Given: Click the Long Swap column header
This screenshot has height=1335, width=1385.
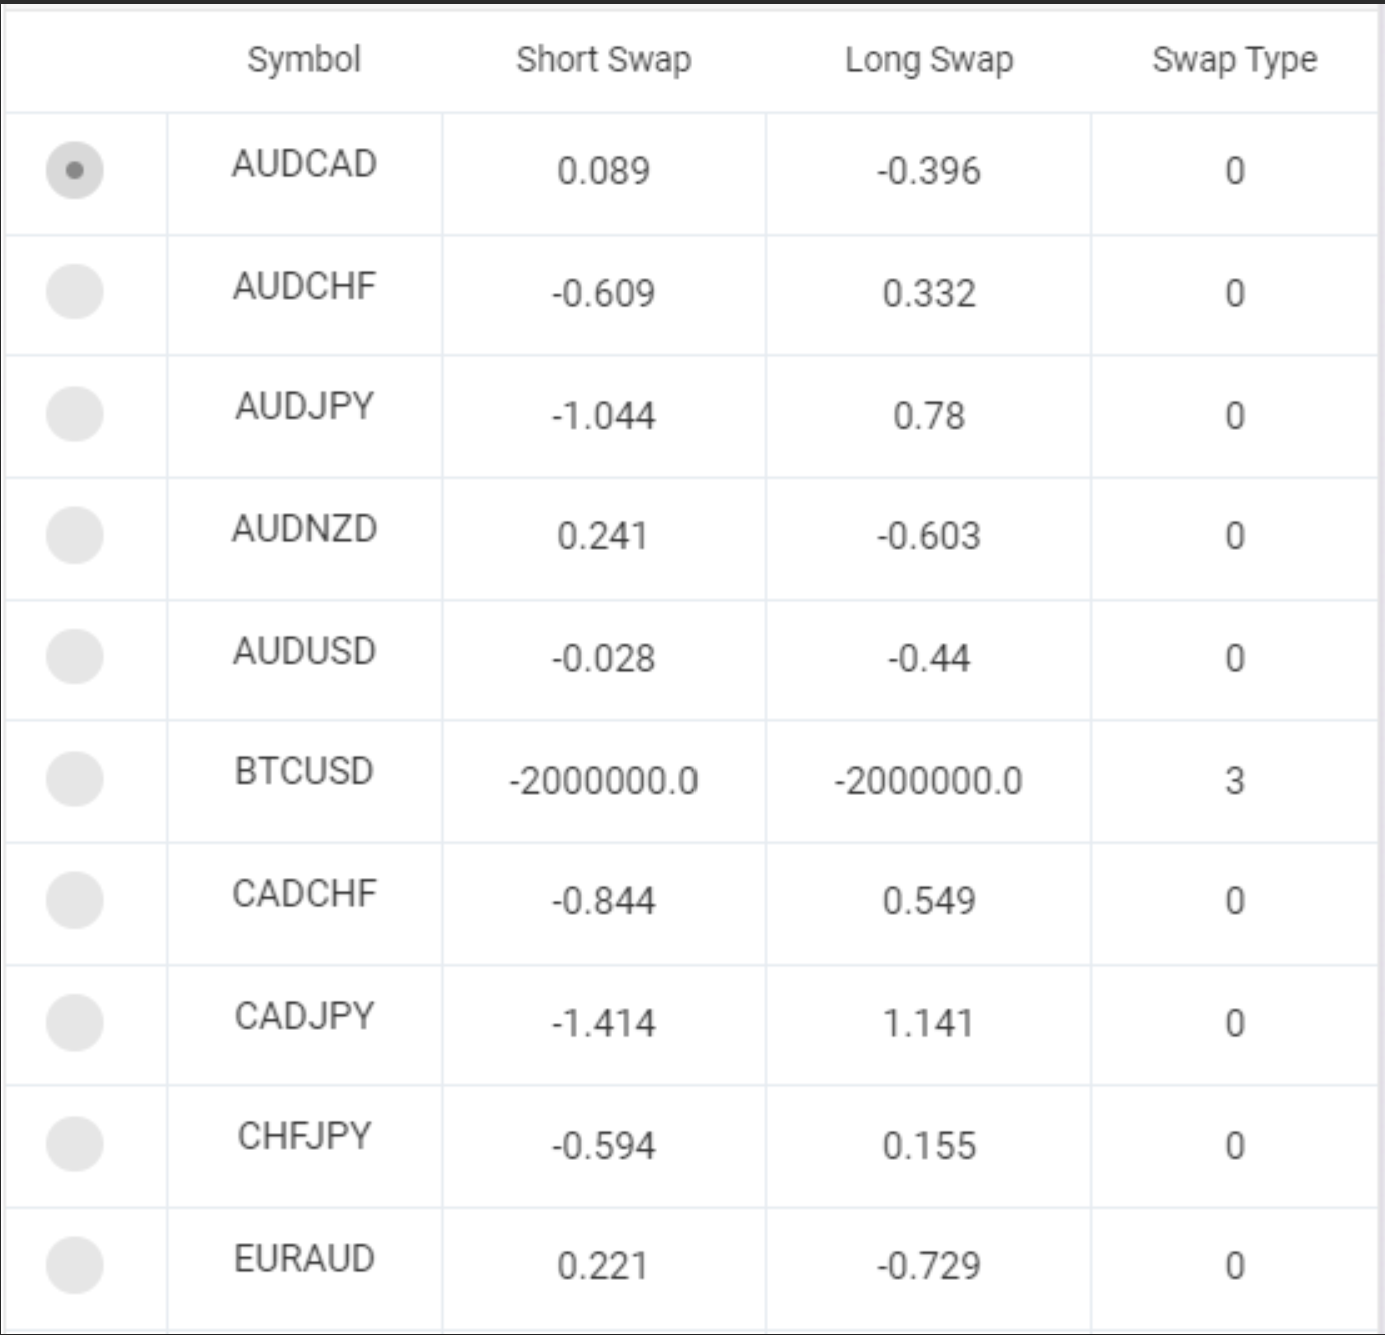Looking at the screenshot, I should click(x=929, y=60).
